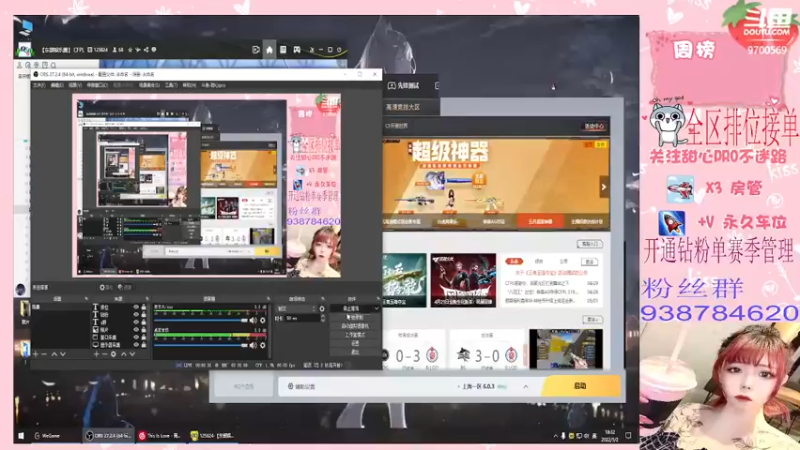800x450 pixels.
Task: Click the 麦克风/Aux volume slider
Action: (201, 320)
